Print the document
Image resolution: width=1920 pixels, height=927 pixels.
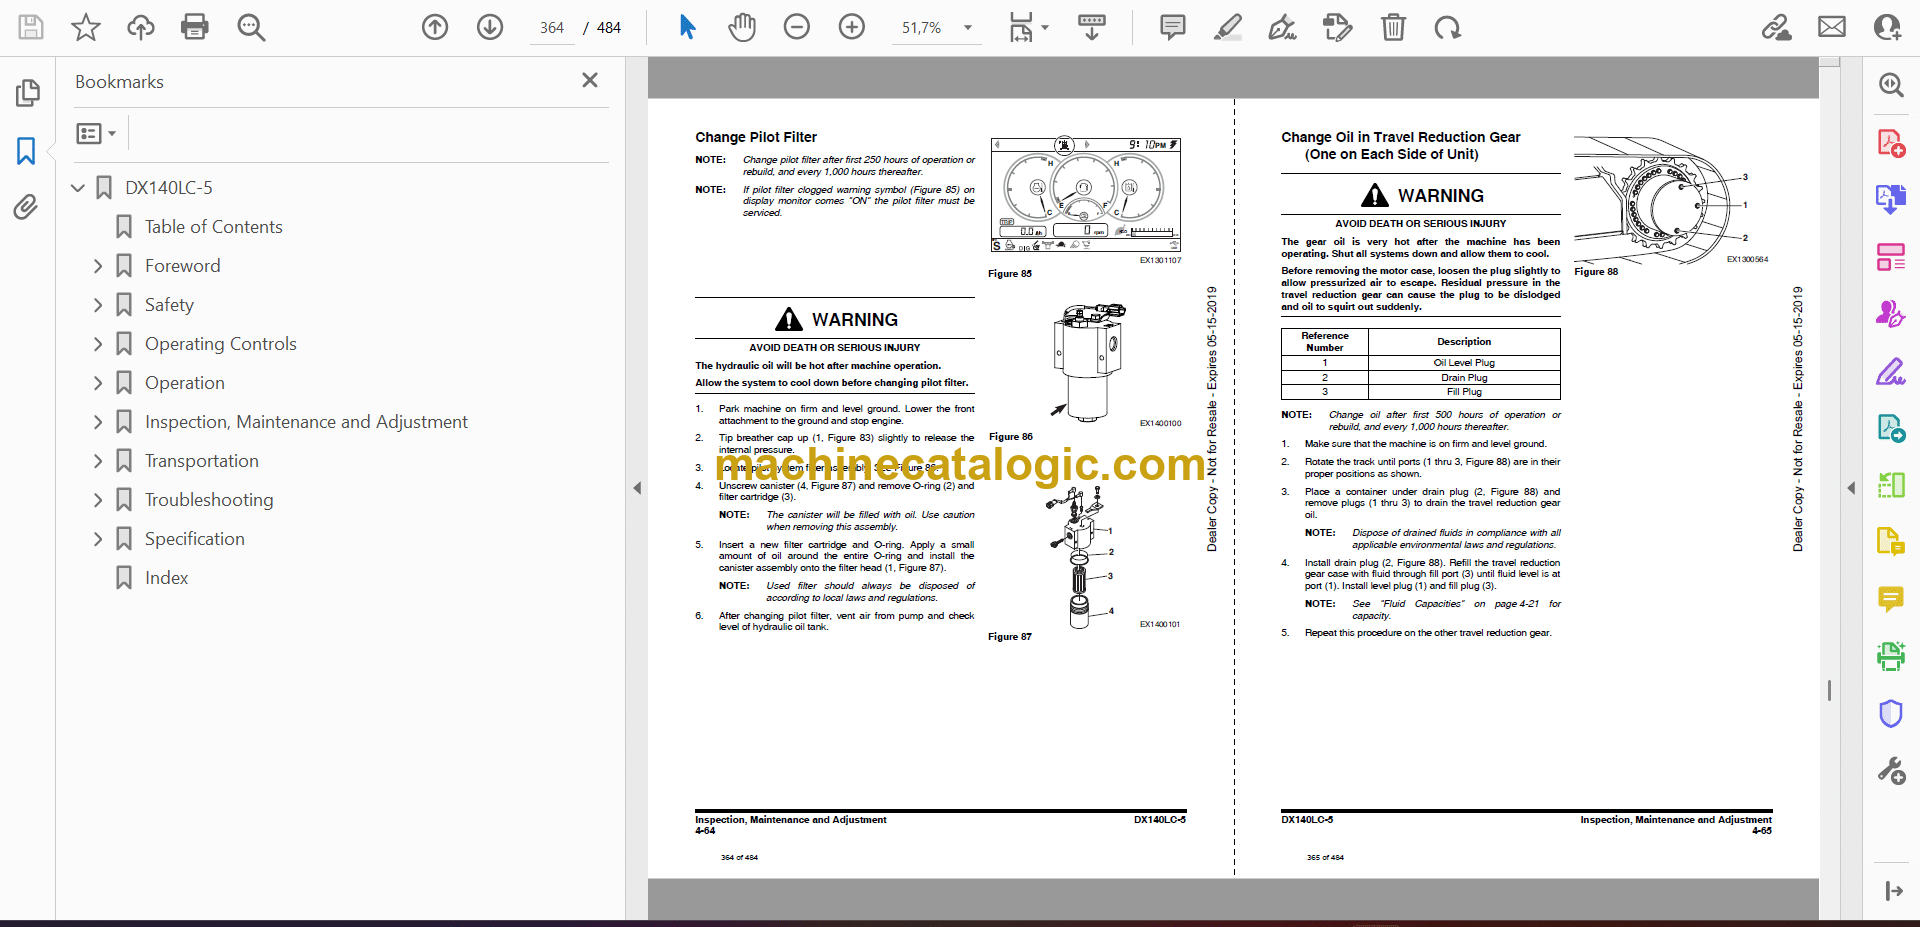pyautogui.click(x=195, y=27)
